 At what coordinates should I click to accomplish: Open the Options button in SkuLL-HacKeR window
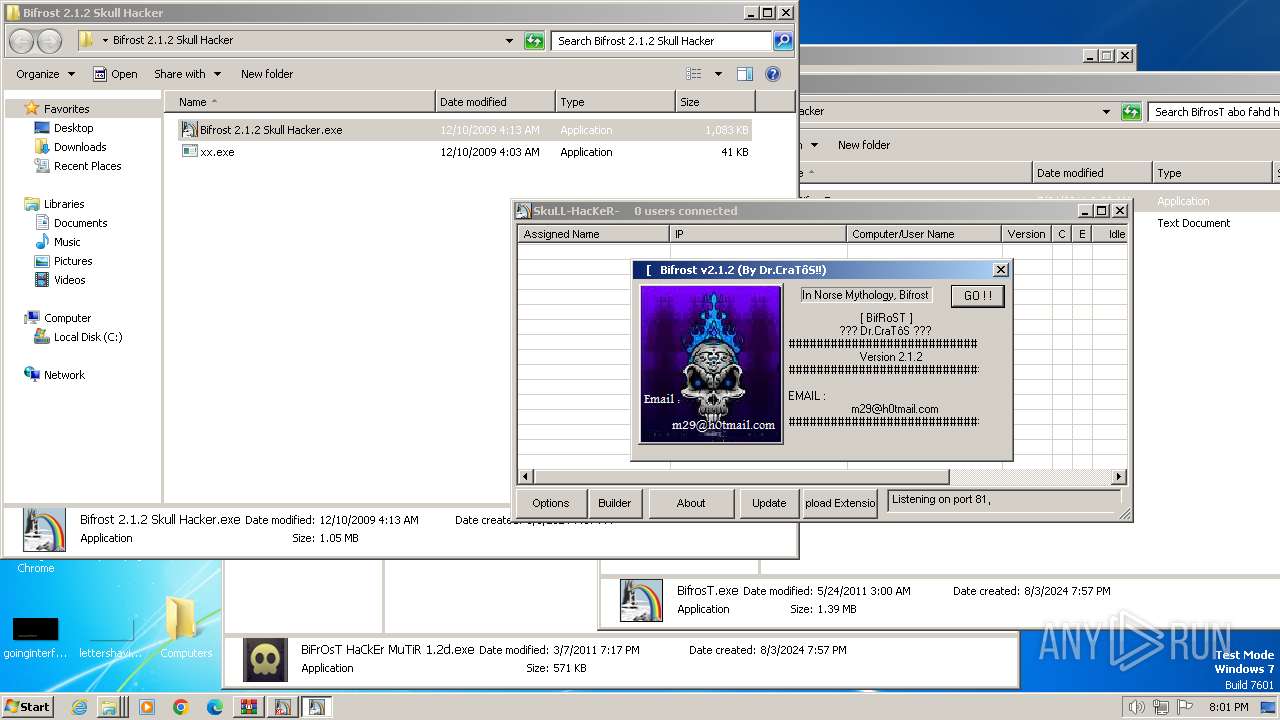coord(550,503)
